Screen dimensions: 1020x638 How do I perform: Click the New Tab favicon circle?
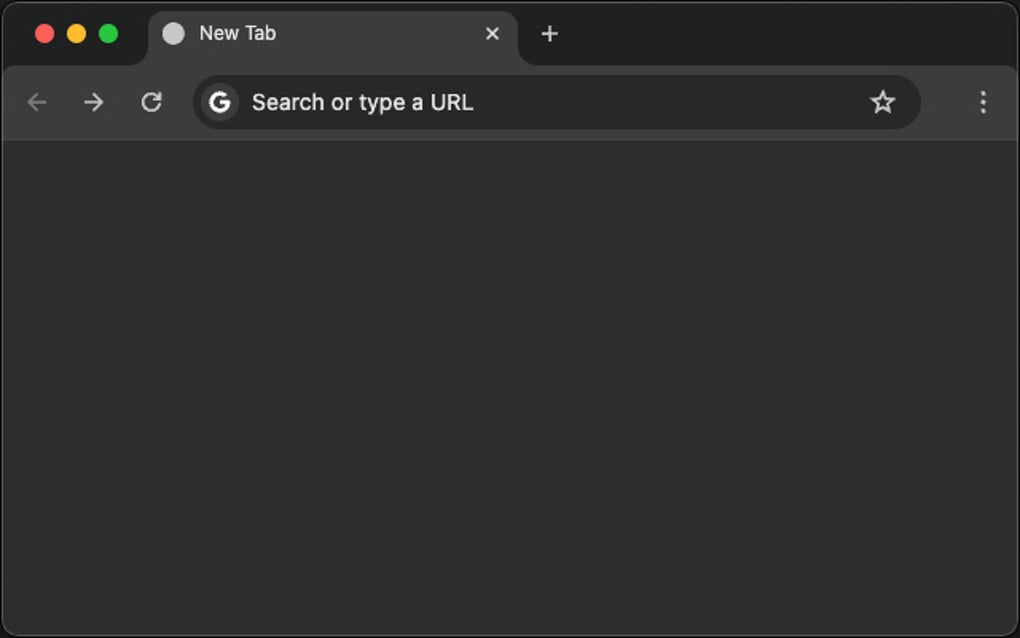click(173, 33)
